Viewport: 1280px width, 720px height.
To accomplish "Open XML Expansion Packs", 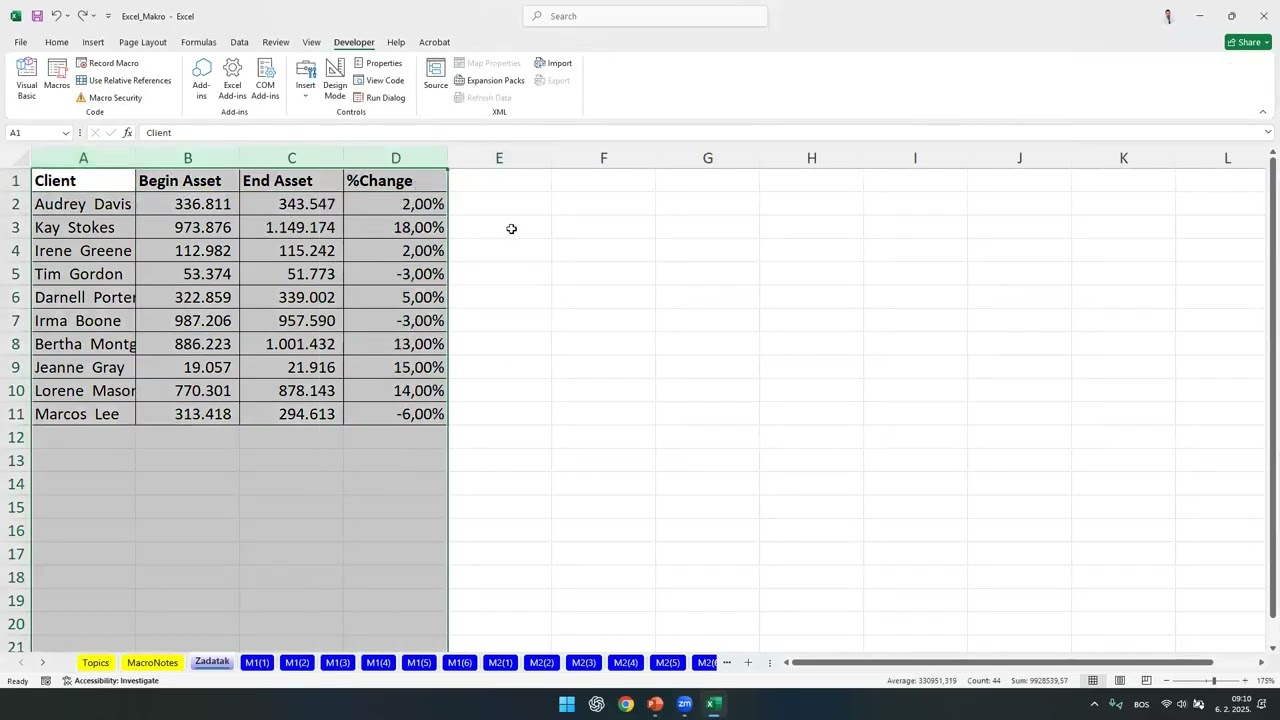I will (x=489, y=80).
